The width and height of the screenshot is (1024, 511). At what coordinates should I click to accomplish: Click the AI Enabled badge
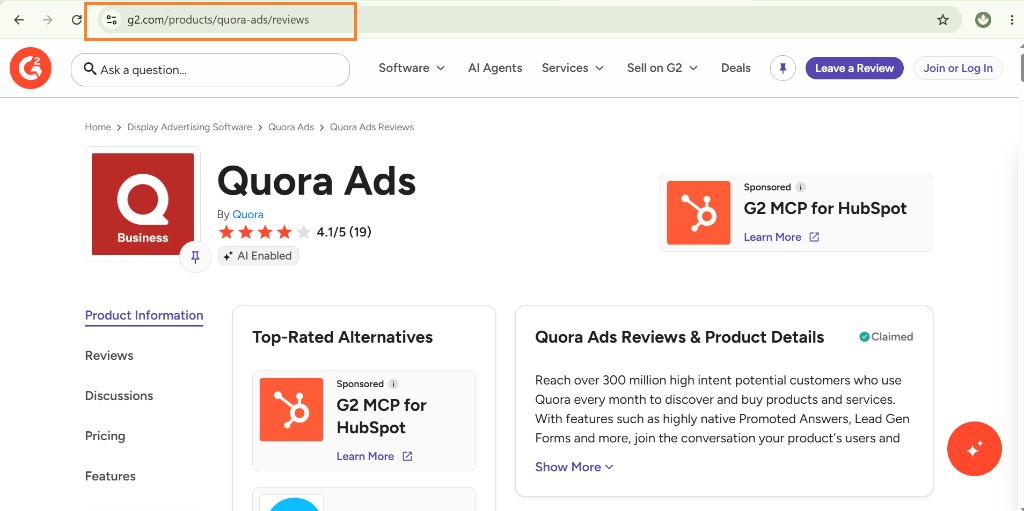tap(258, 256)
